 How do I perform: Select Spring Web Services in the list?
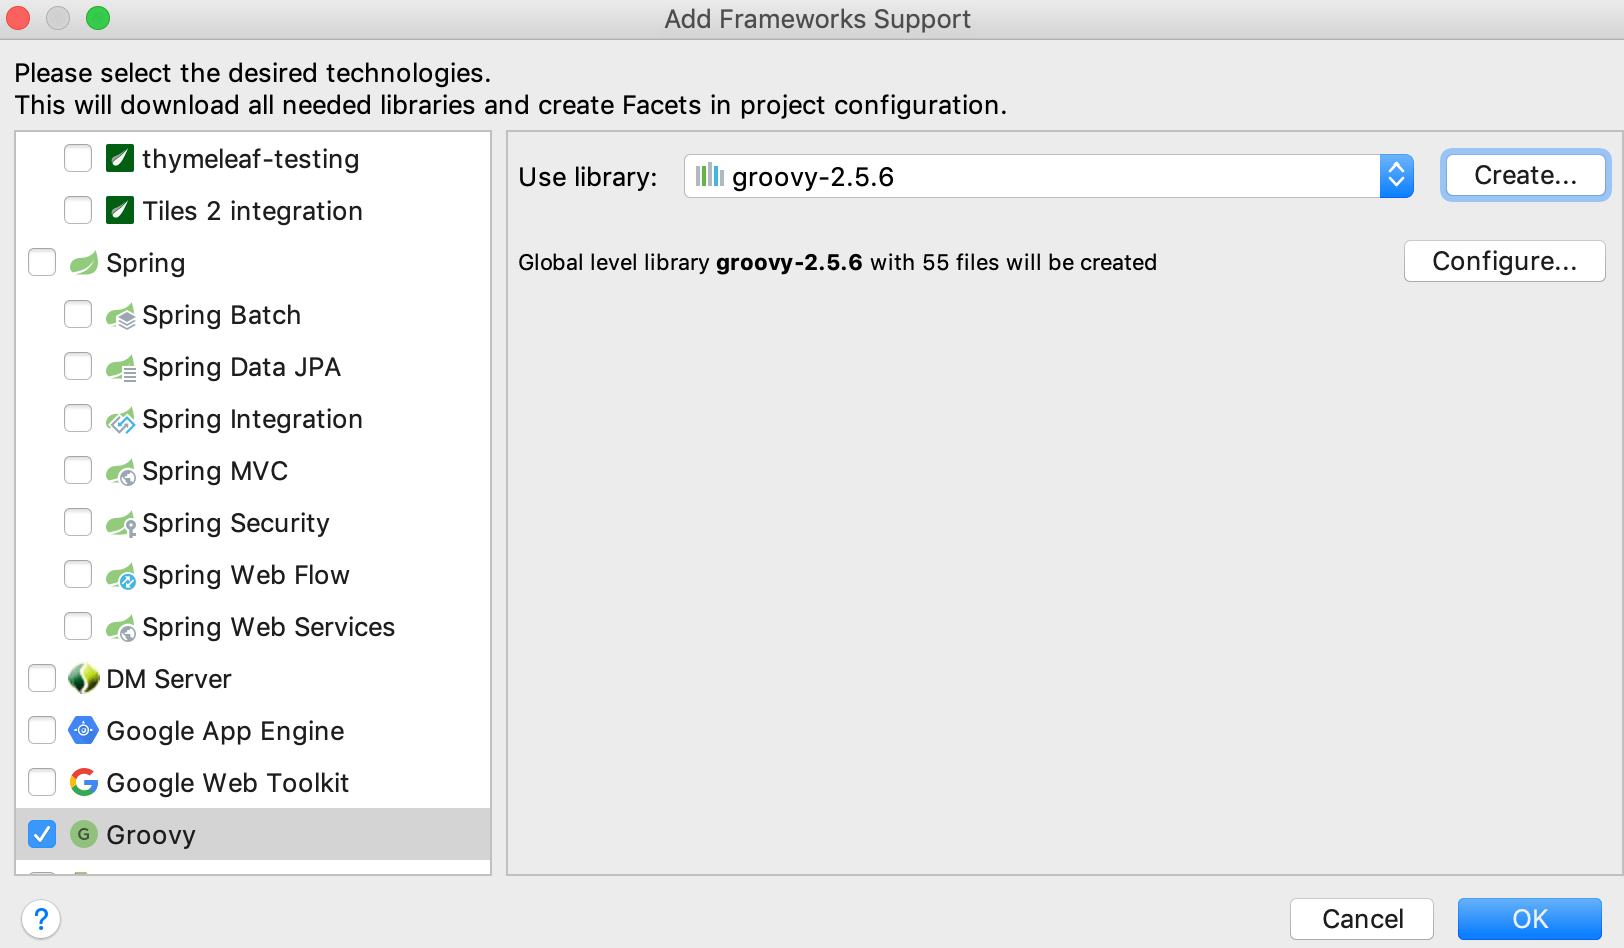pos(267,626)
